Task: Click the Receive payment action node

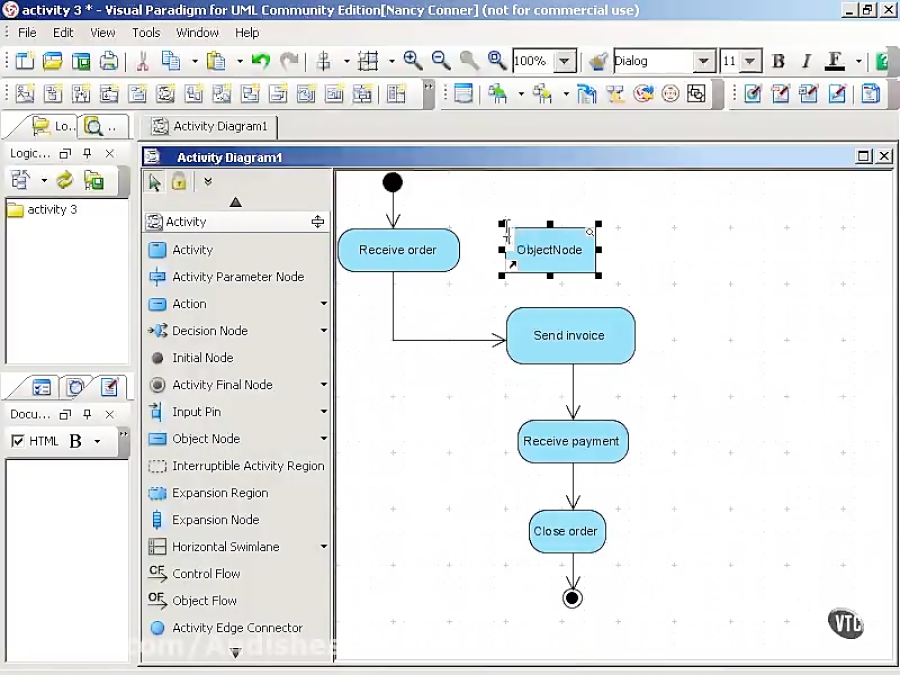Action: 572,442
